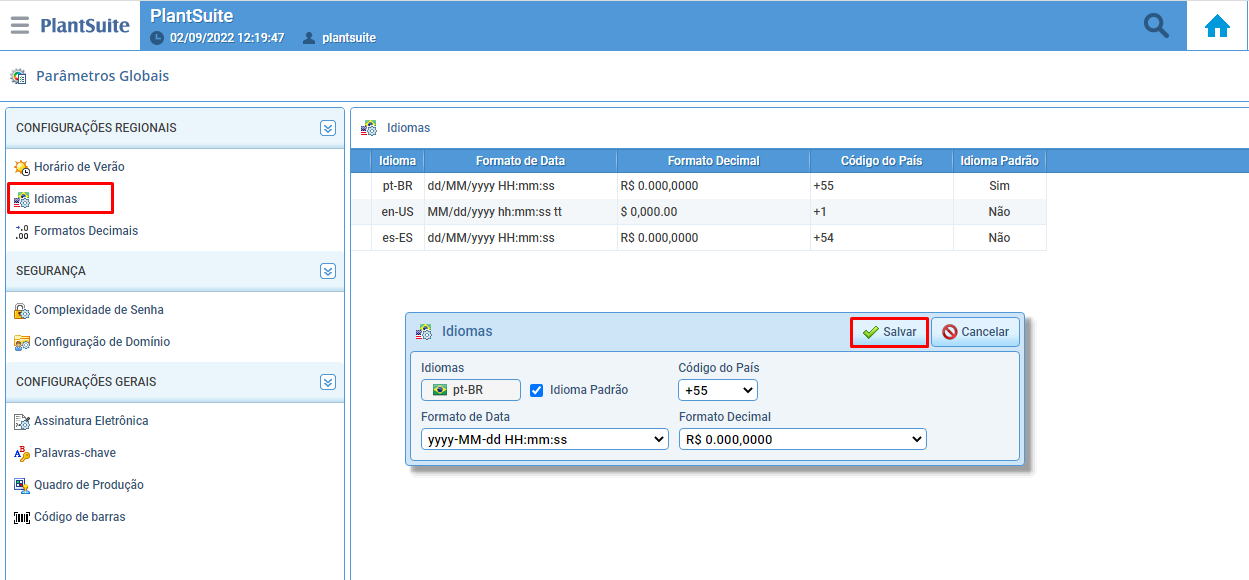The image size is (1249, 580).
Task: Click the Código de barras barcode icon
Action: point(22,517)
